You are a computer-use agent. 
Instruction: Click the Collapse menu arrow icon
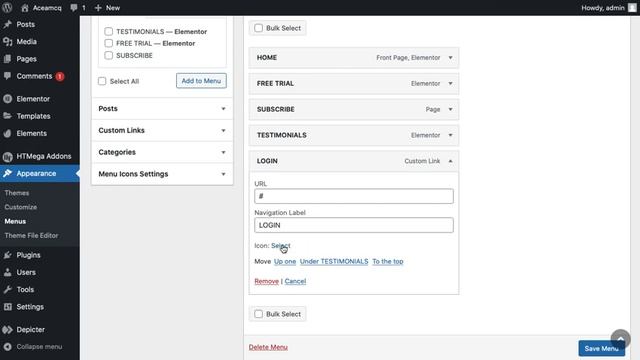[7, 347]
